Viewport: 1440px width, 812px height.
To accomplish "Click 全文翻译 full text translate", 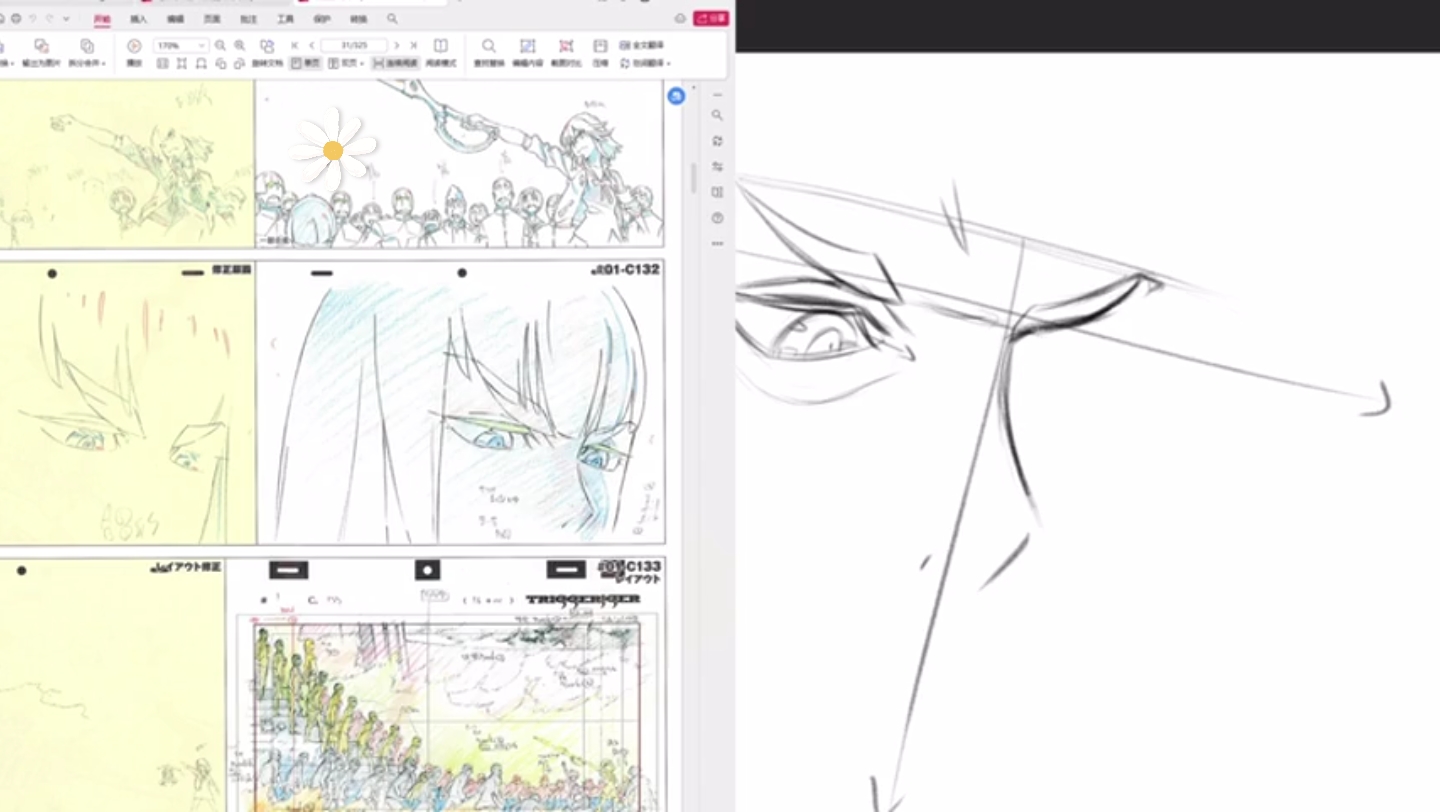I will tap(642, 46).
